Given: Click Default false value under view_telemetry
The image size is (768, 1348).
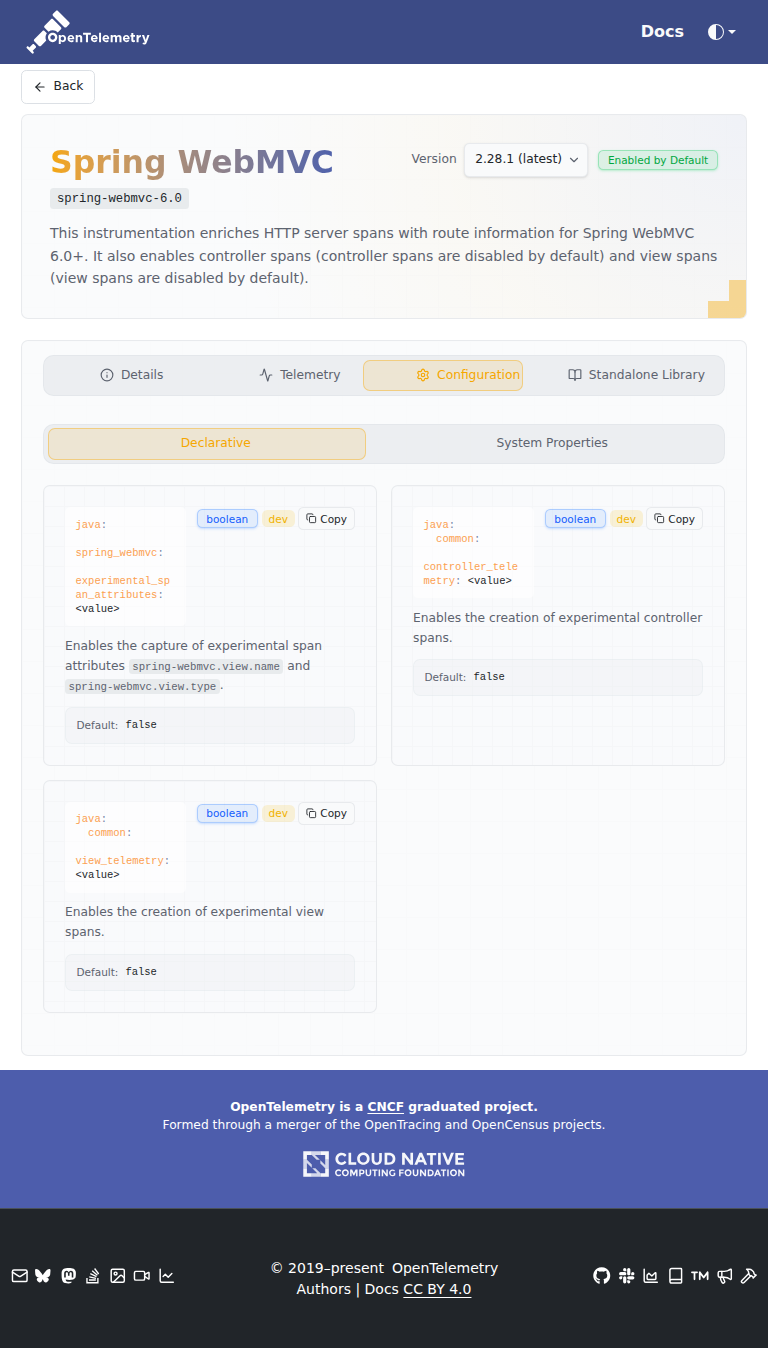Looking at the screenshot, I should (x=210, y=972).
